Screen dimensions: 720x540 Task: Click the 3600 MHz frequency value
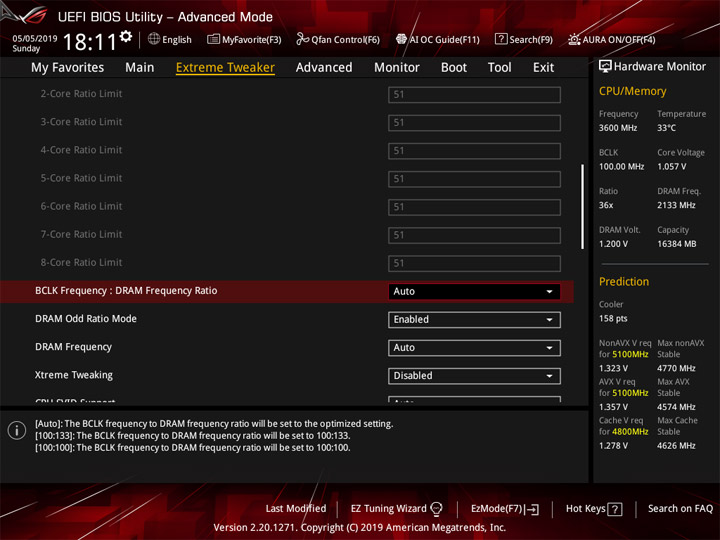pos(618,128)
